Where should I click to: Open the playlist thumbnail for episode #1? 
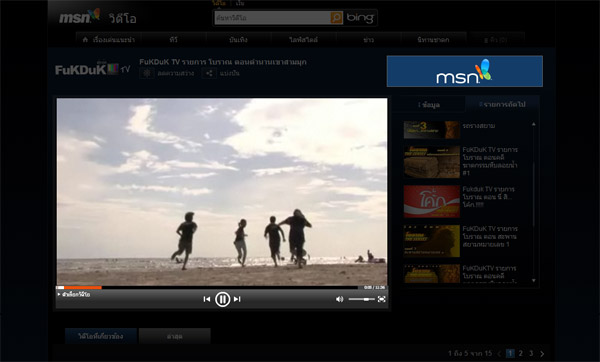click(x=432, y=161)
